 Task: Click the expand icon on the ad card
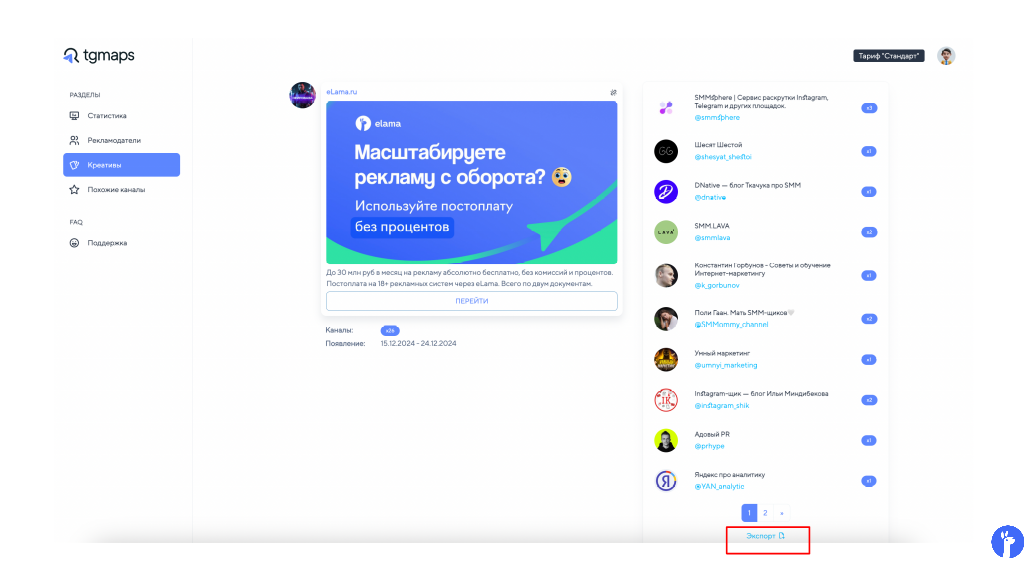[613, 93]
